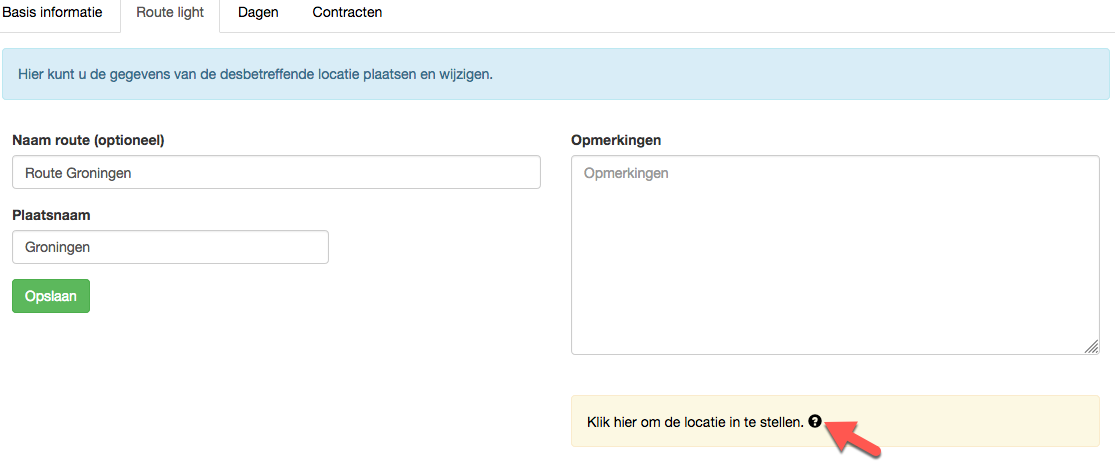Click 'Klik hier om de locatie in te stellen'
Image resolution: width=1115 pixels, height=464 pixels.
pos(695,422)
